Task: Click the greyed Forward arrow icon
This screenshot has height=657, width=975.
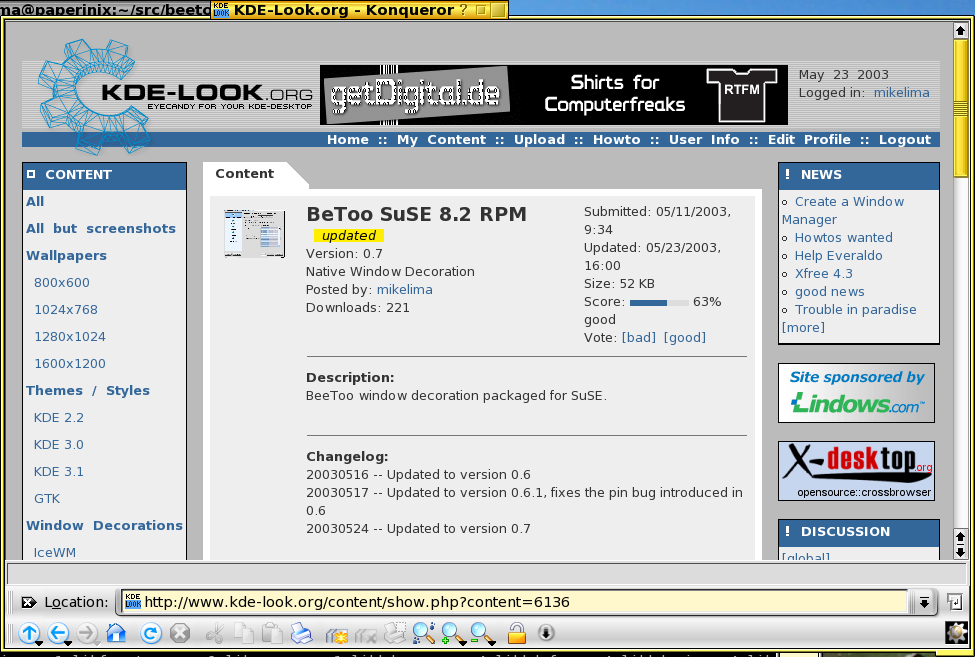Action: (x=88, y=633)
